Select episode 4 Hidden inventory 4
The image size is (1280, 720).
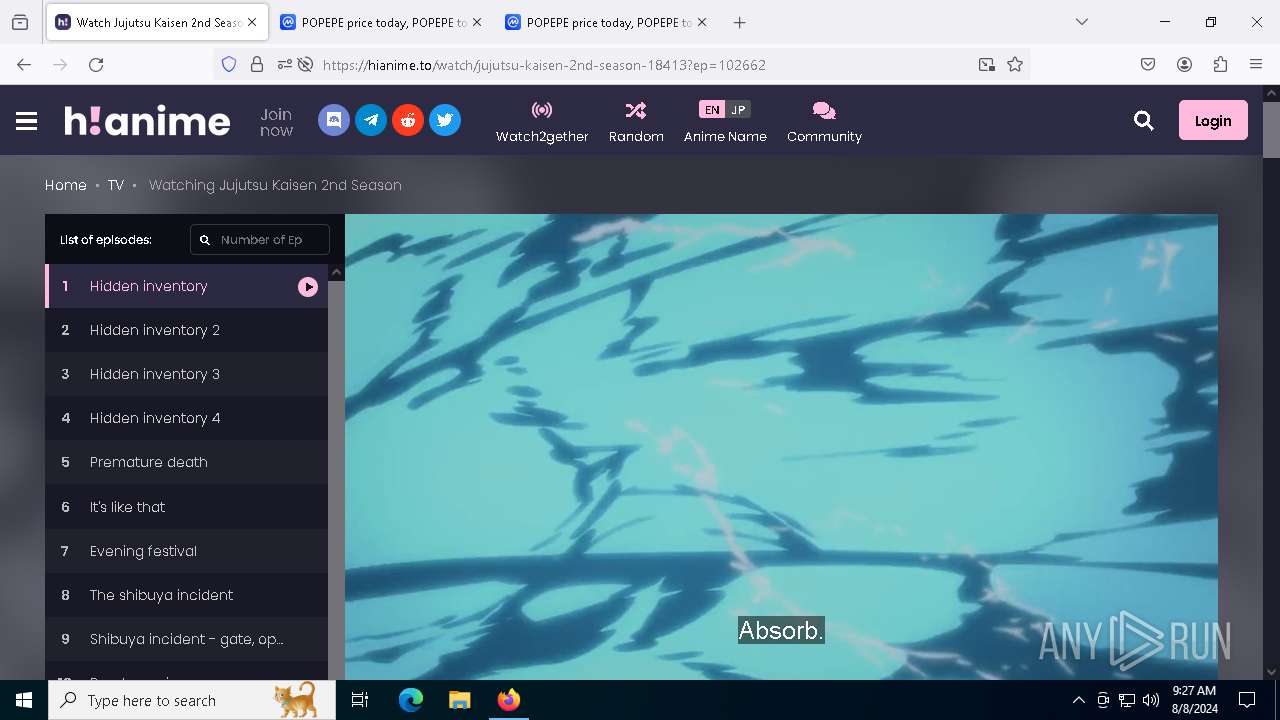click(186, 418)
